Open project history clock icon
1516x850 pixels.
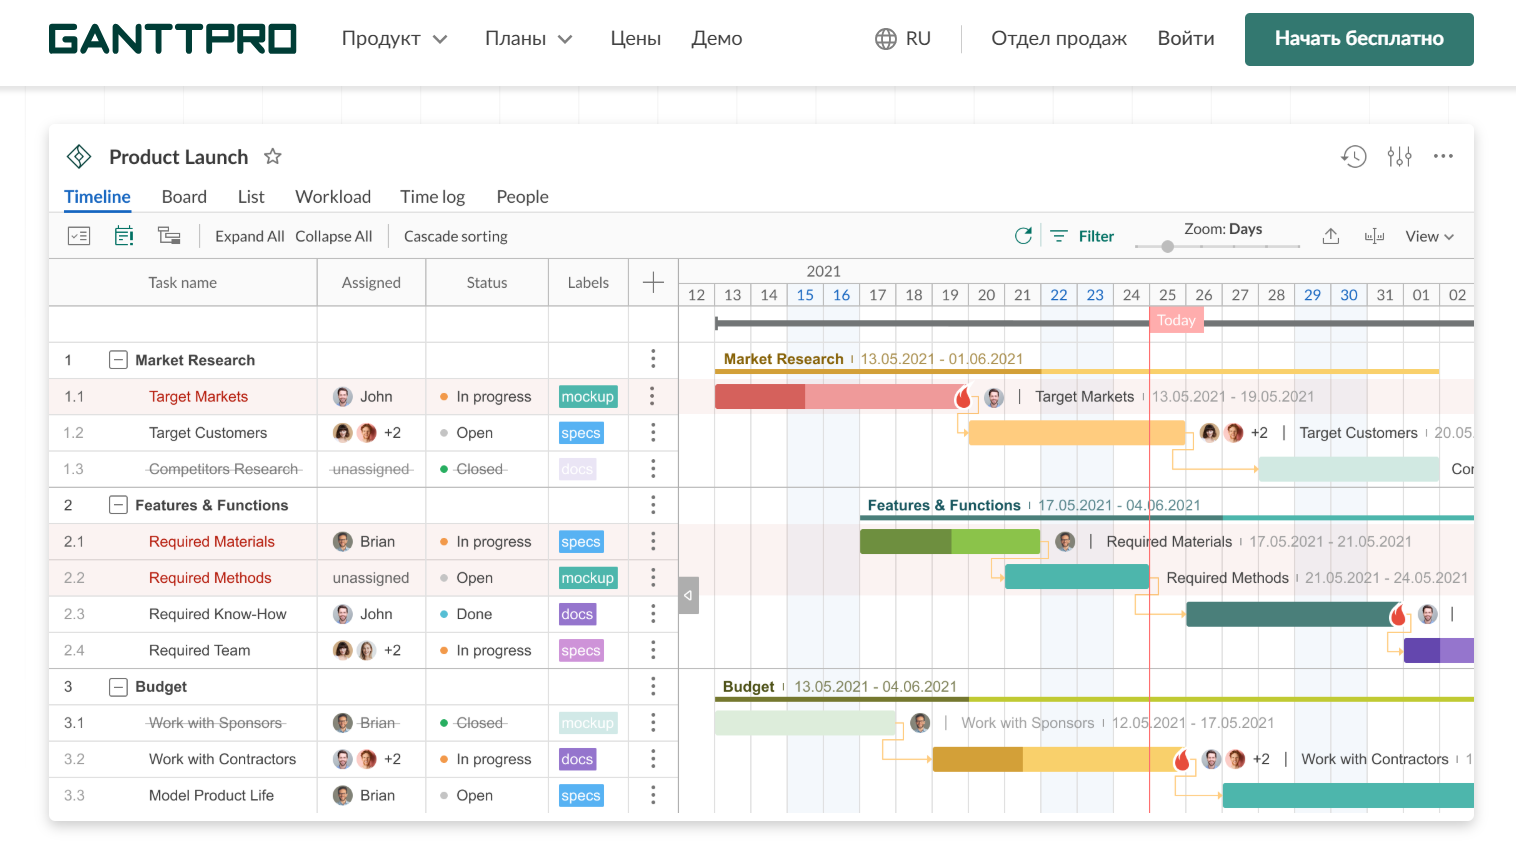pyautogui.click(x=1353, y=157)
